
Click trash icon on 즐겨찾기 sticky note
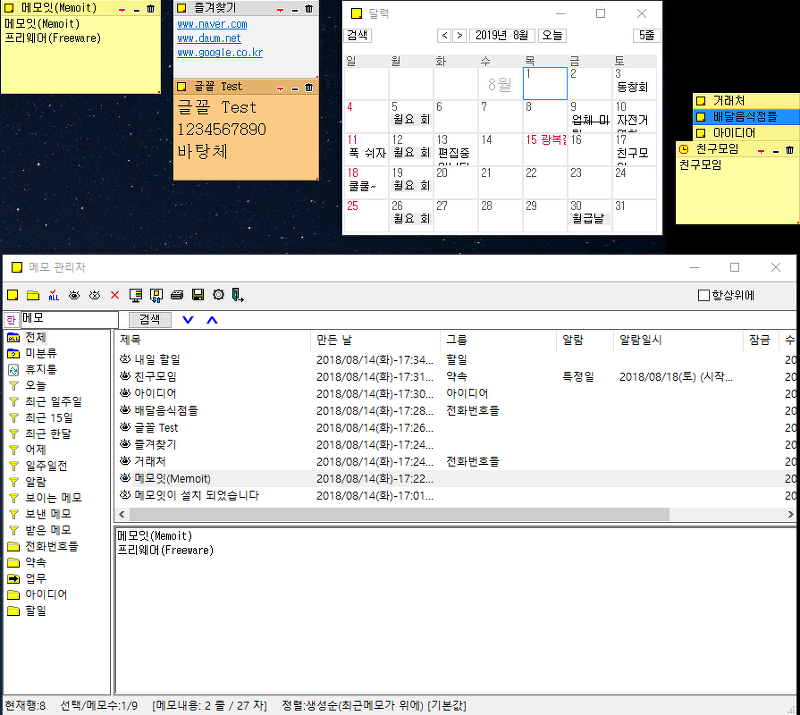point(309,9)
